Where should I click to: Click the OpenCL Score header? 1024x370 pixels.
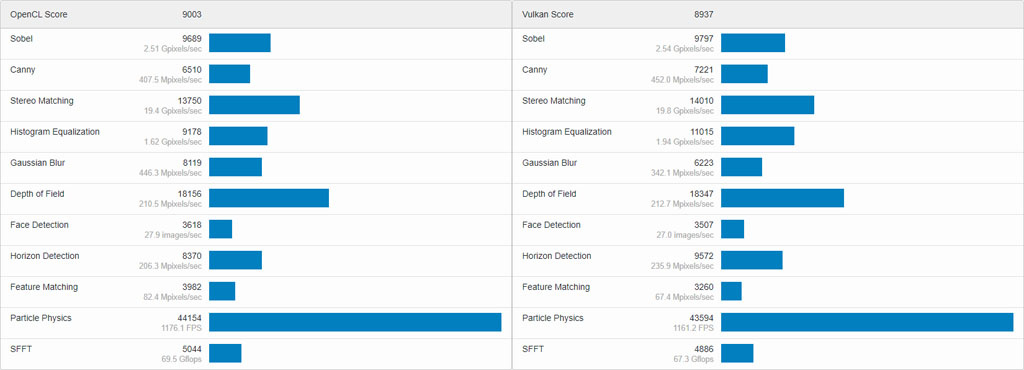39,14
